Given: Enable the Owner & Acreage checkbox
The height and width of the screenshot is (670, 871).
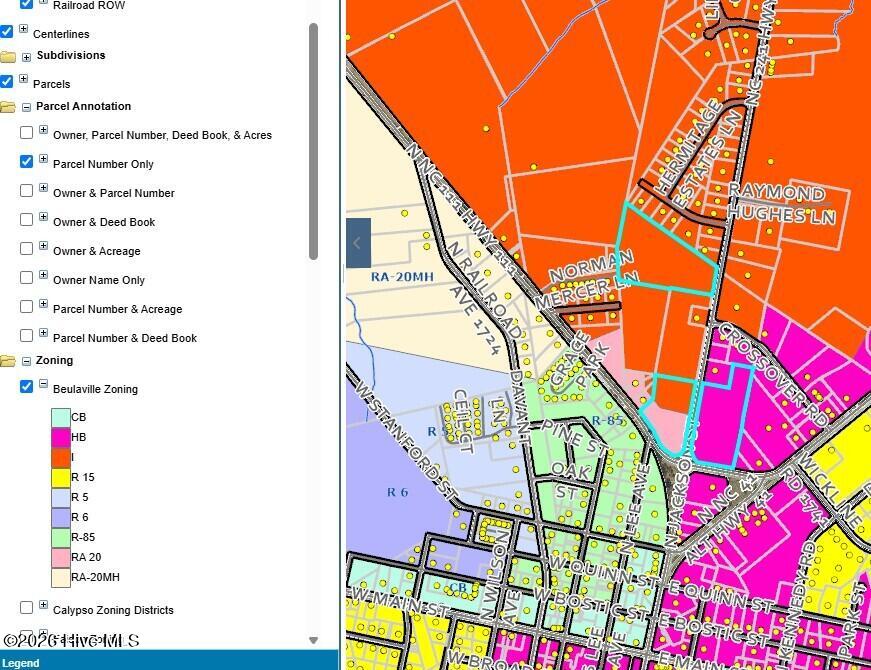Looking at the screenshot, I should pos(26,248).
